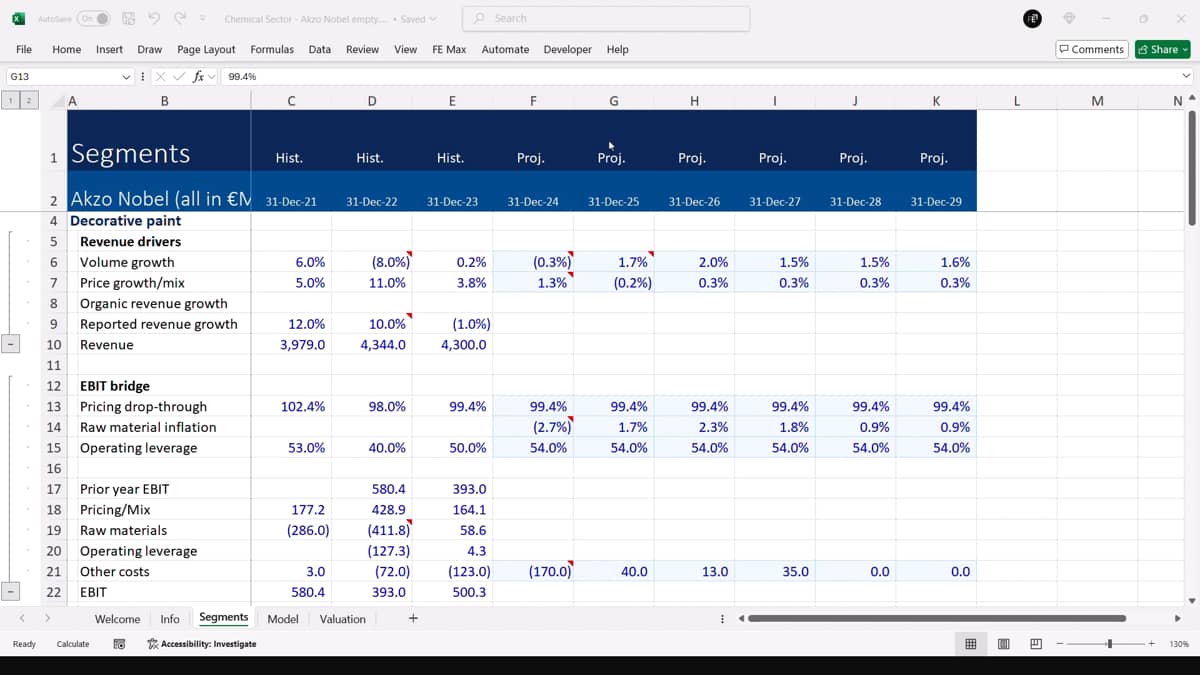Switch to the Valuation sheet tab
The height and width of the screenshot is (675, 1200).
343,619
